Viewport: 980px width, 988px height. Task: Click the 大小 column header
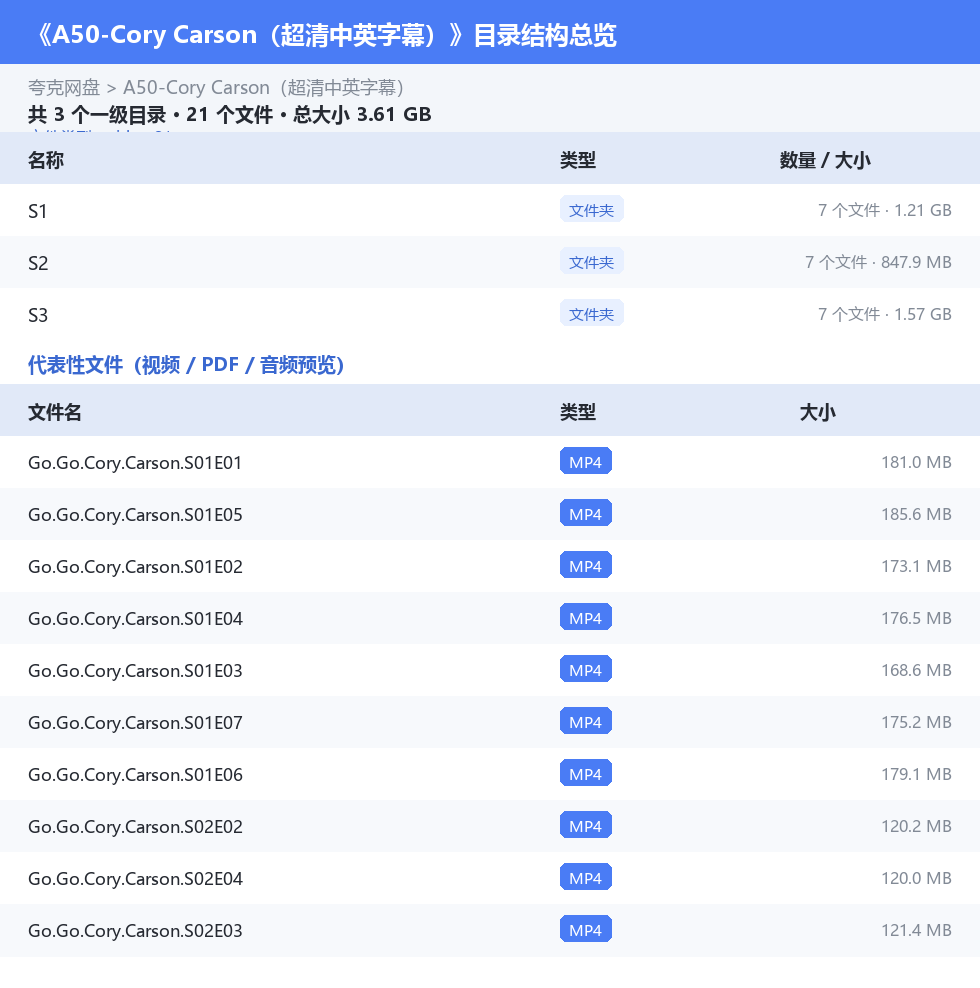coord(817,412)
